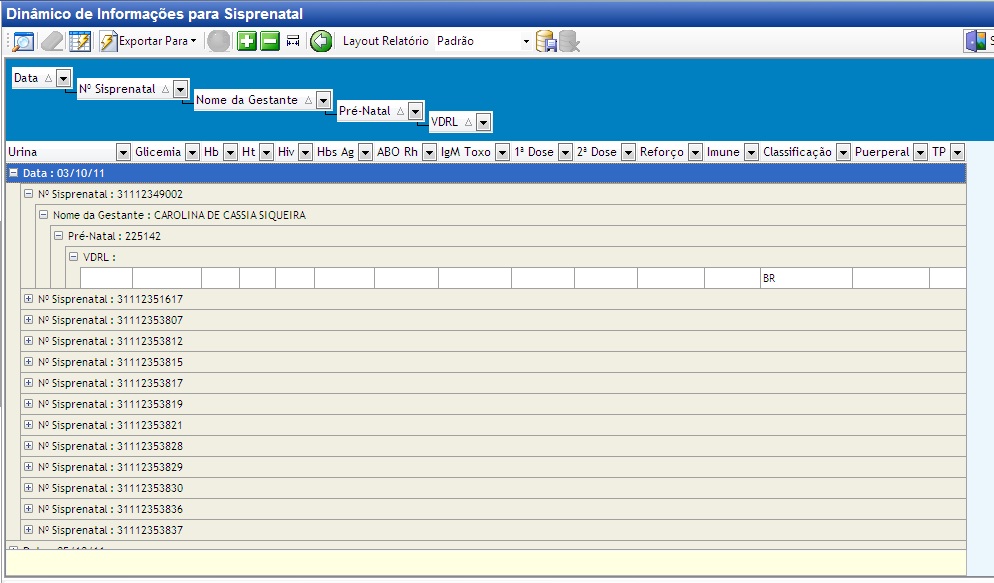Screen dimensions: 994x583
Task: Open the Data group field filter dropdown
Action: coord(63,79)
